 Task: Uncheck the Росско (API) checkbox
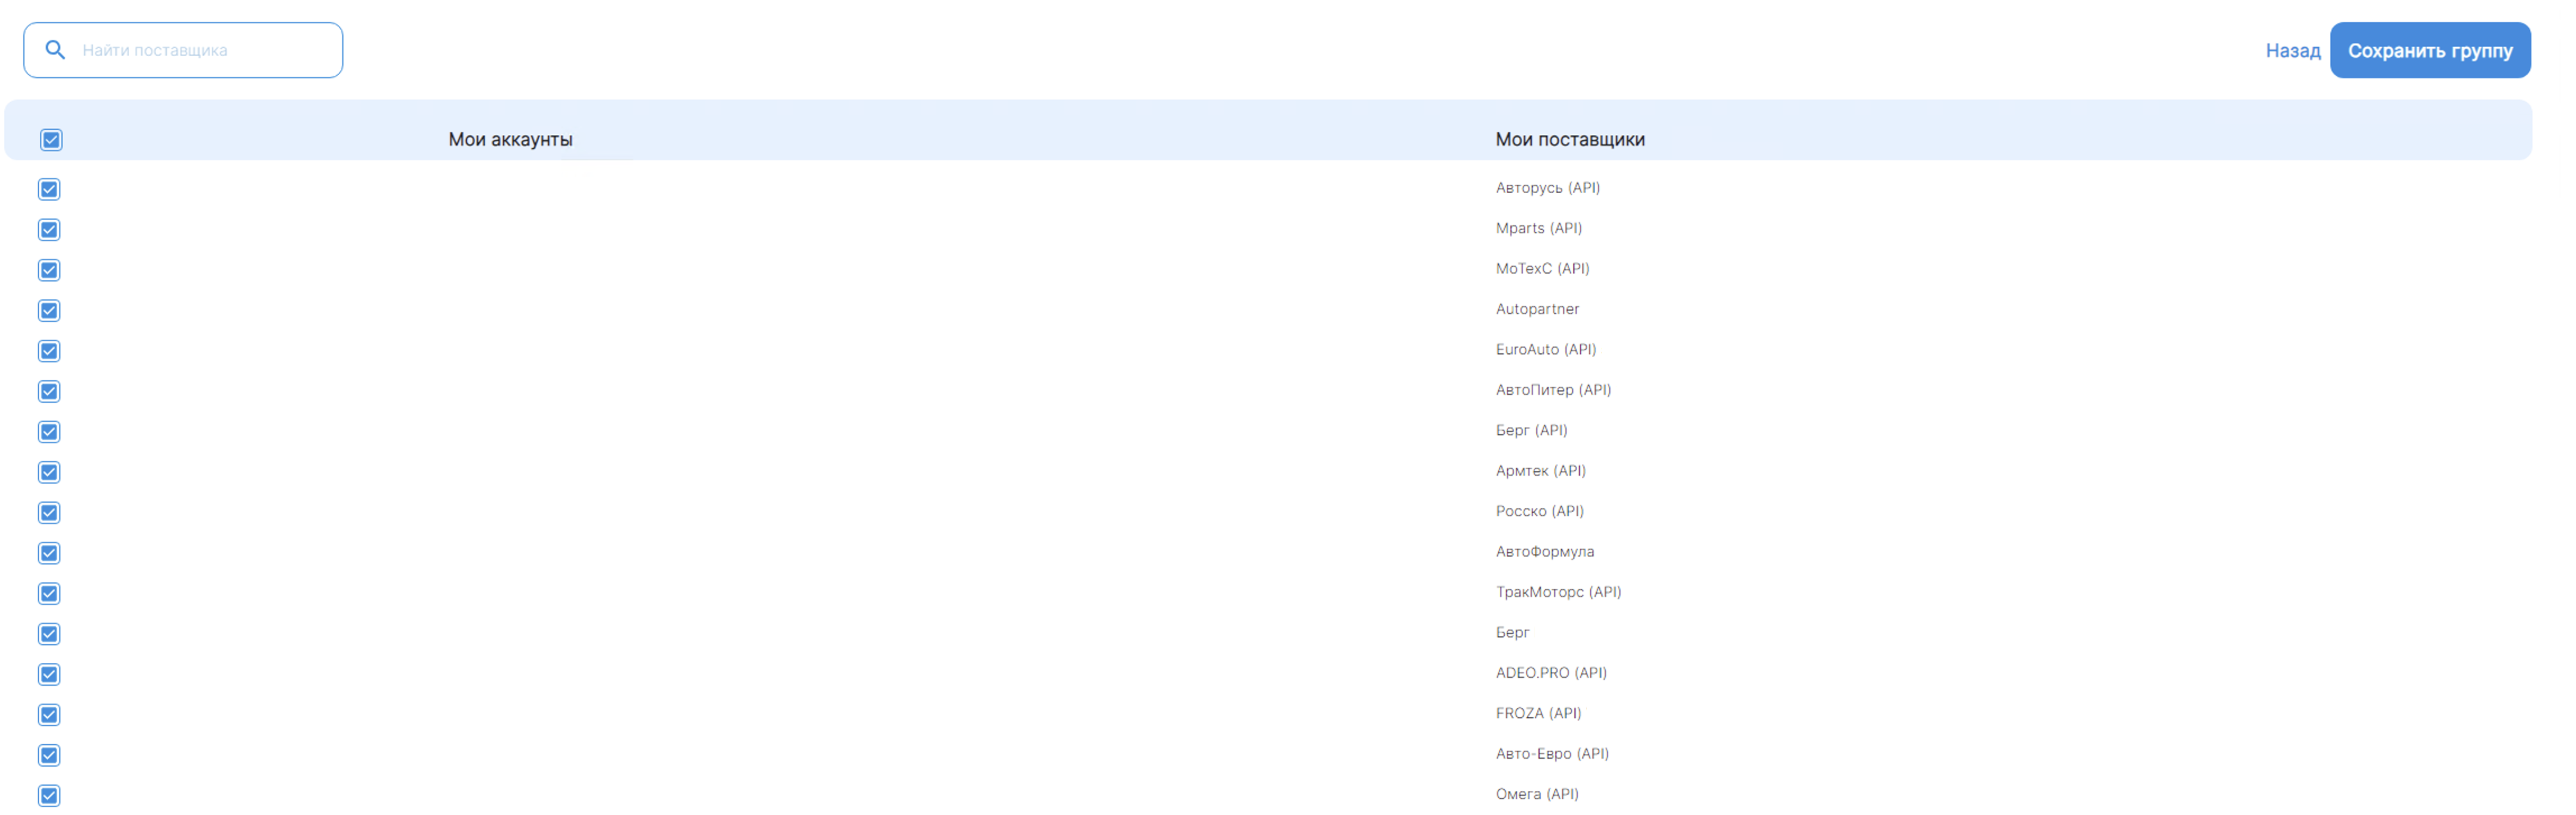coord(49,512)
